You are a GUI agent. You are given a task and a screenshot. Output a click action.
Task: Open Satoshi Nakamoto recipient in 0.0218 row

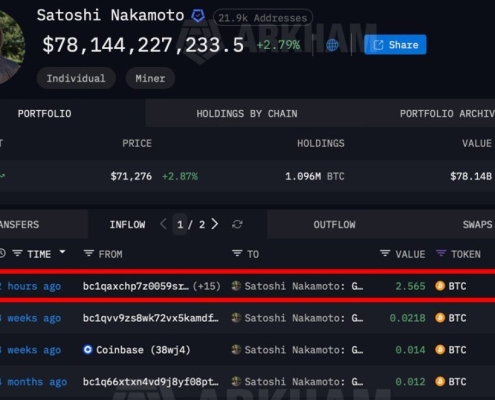[304, 318]
